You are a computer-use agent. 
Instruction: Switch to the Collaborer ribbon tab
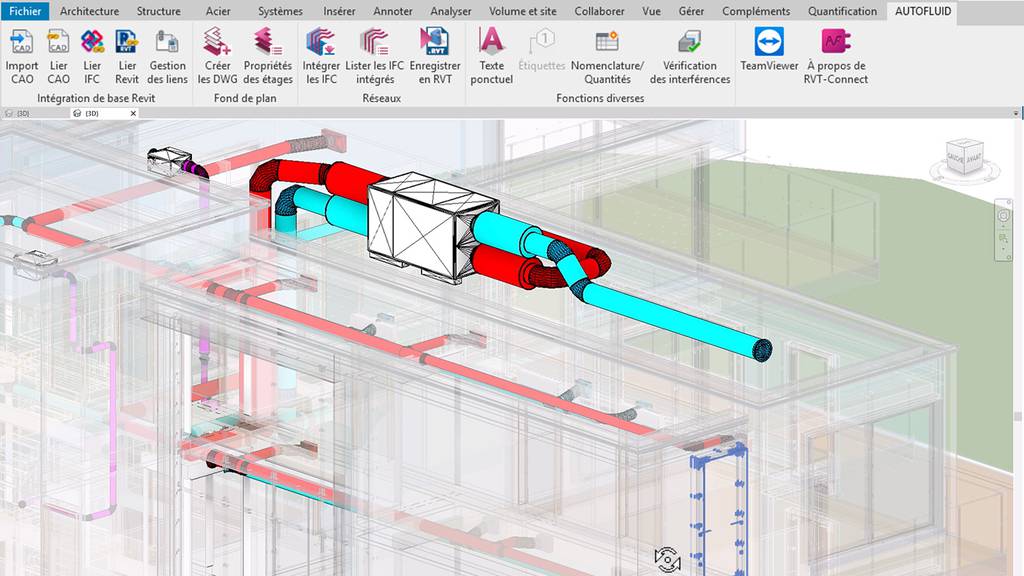[599, 11]
